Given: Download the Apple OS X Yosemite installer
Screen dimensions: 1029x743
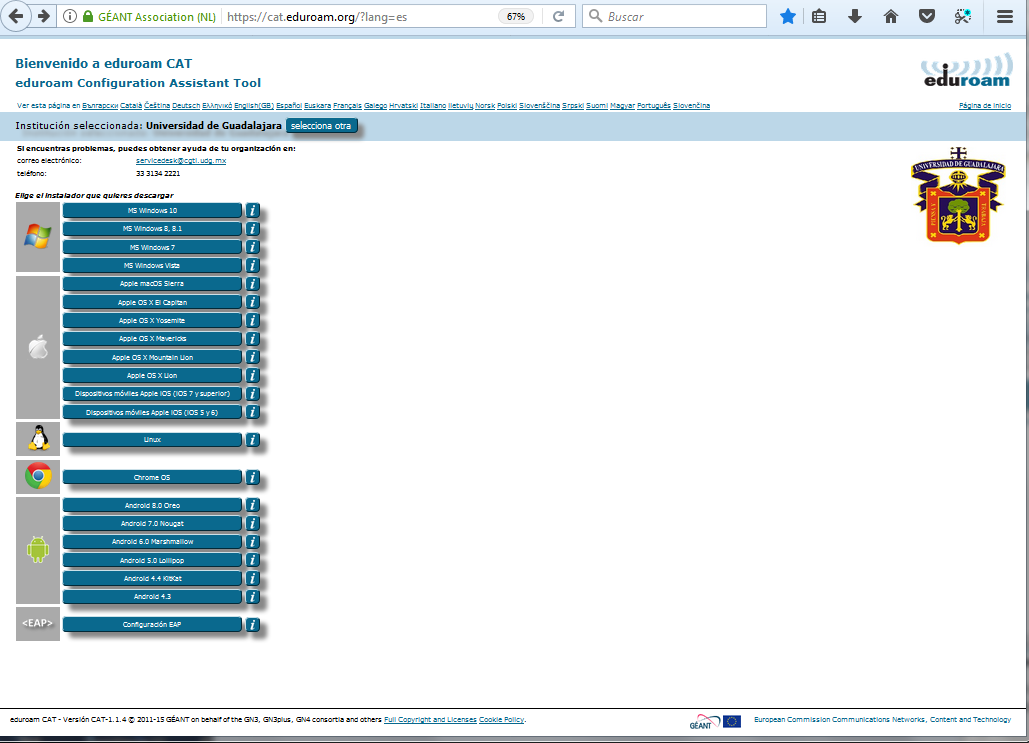Looking at the screenshot, I should click(152, 321).
